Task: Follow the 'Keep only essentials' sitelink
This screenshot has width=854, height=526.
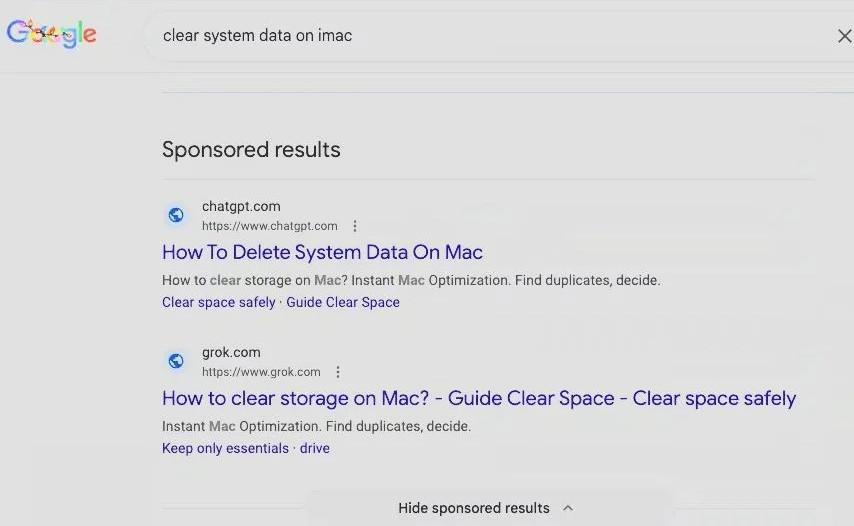Action: (225, 448)
